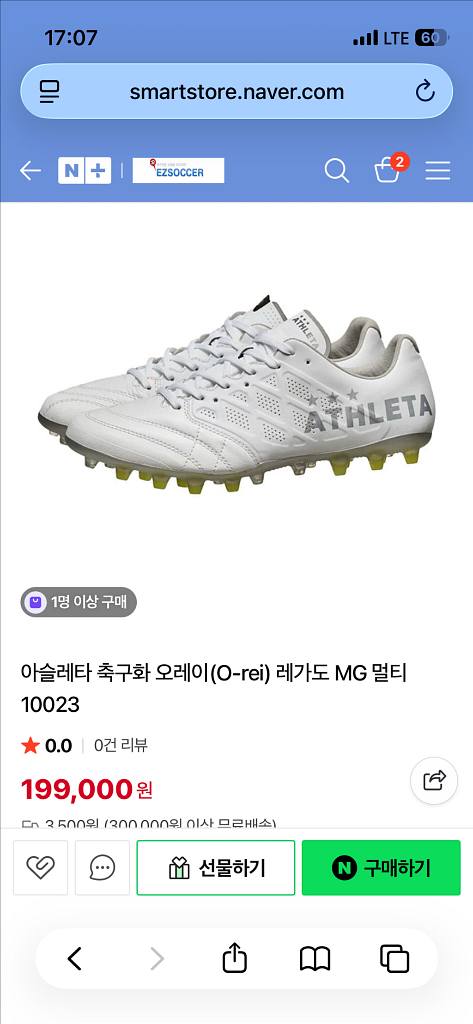The height and width of the screenshot is (1024, 473).
Task: Tap the 1명 이상 구매 badge
Action: click(78, 602)
